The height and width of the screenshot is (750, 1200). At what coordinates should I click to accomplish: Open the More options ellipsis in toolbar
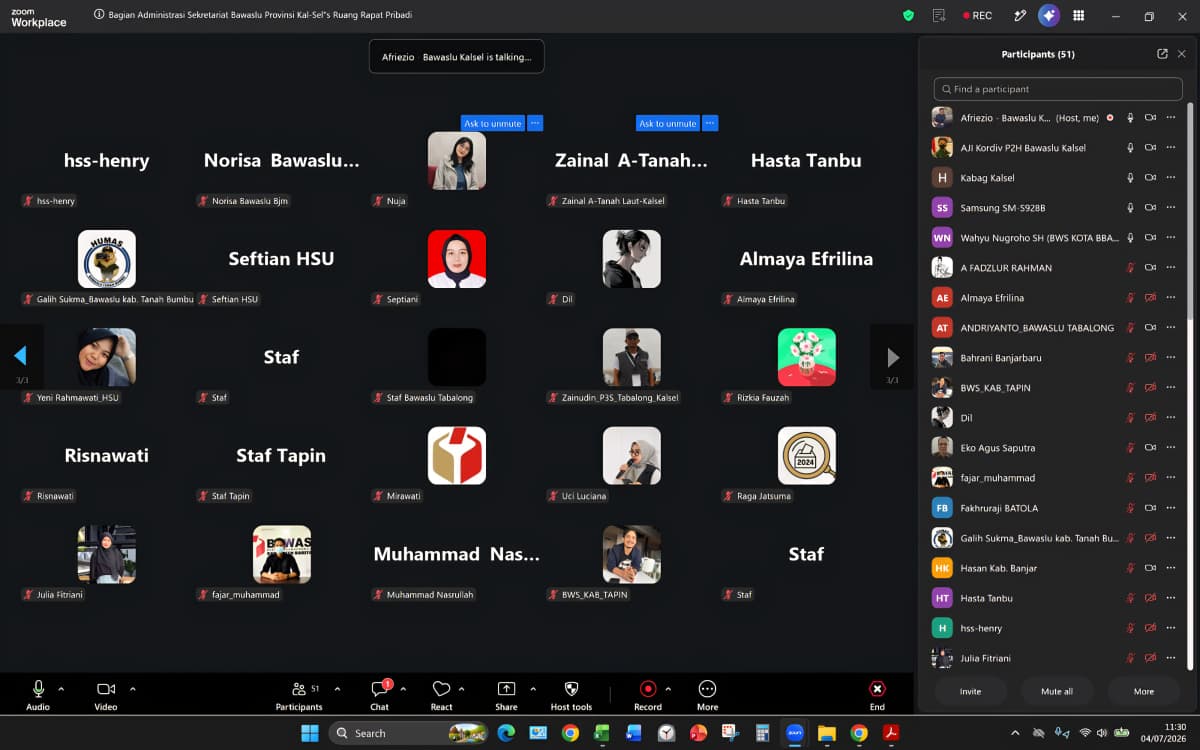click(x=707, y=689)
